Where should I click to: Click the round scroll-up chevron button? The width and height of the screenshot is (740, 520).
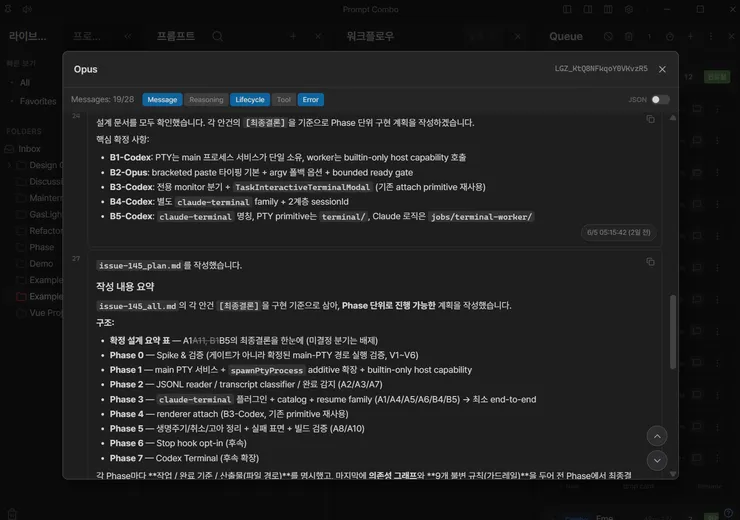[657, 436]
